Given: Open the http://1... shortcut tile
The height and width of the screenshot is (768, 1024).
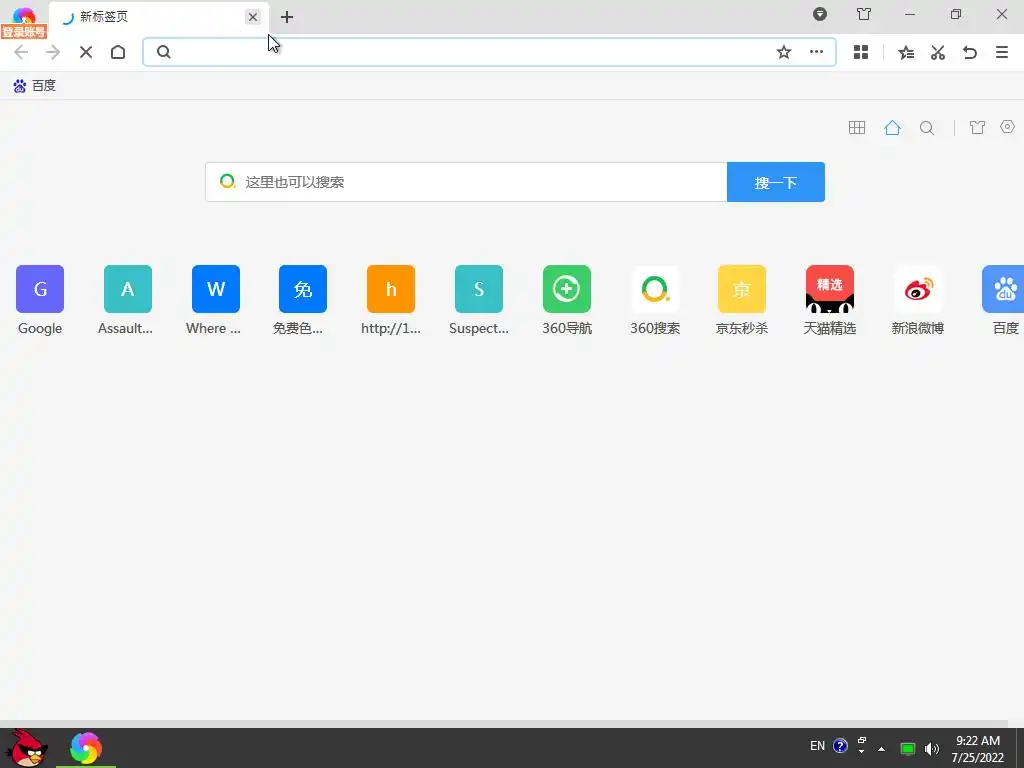Looking at the screenshot, I should 391,300.
